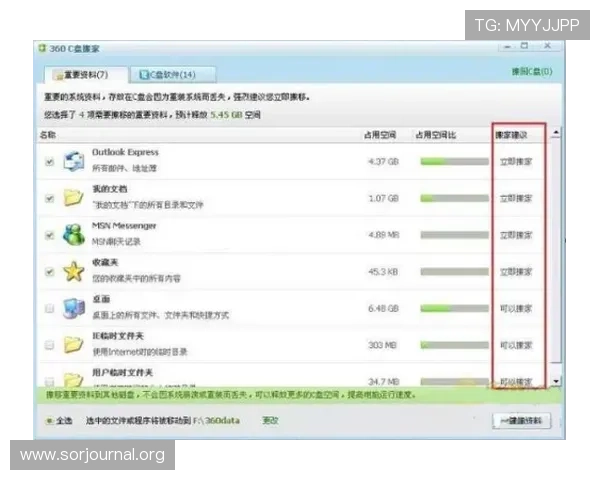Select the MSN Messenger row title
The image size is (600, 480).
124,225
